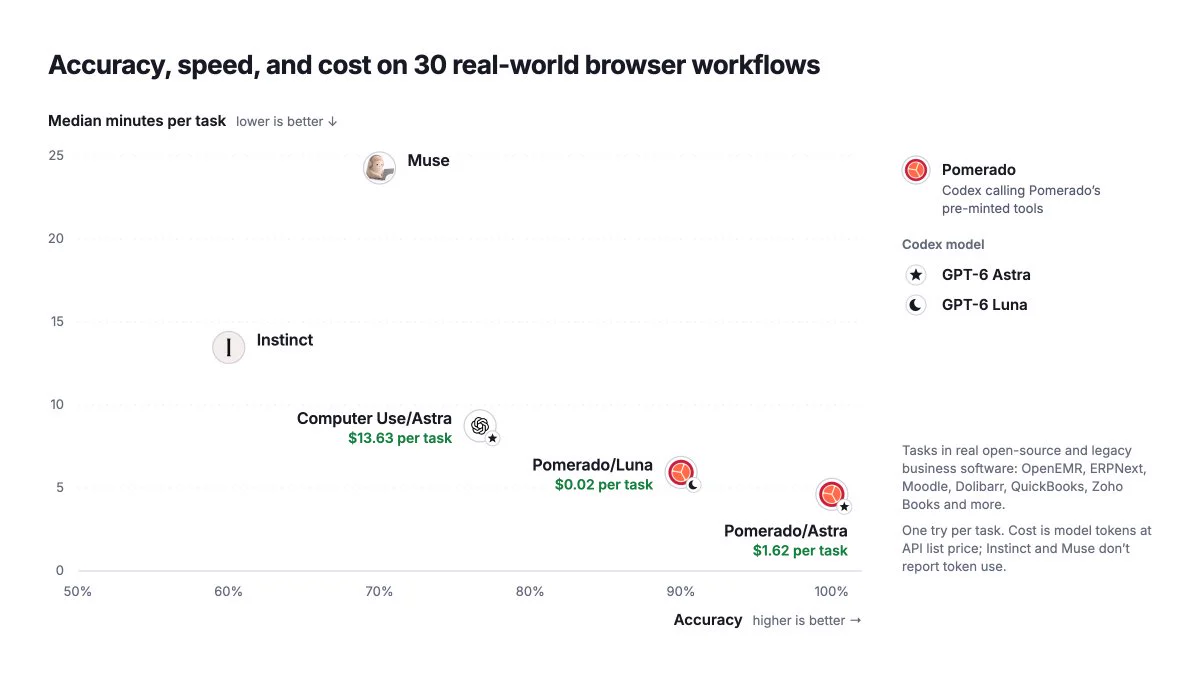Screen dimensions: 1200x675
Task: Click the GPT-6 Luna moon legend icon
Action: 916,305
